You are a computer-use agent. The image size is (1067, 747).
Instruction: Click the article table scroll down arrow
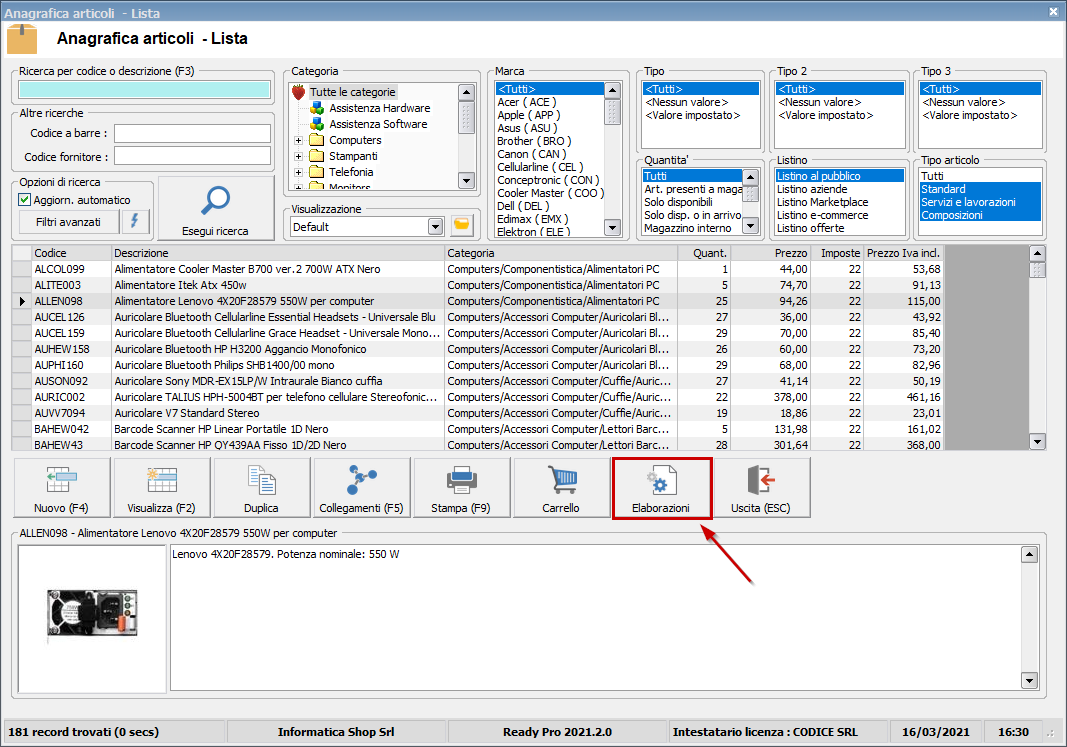point(1037,442)
